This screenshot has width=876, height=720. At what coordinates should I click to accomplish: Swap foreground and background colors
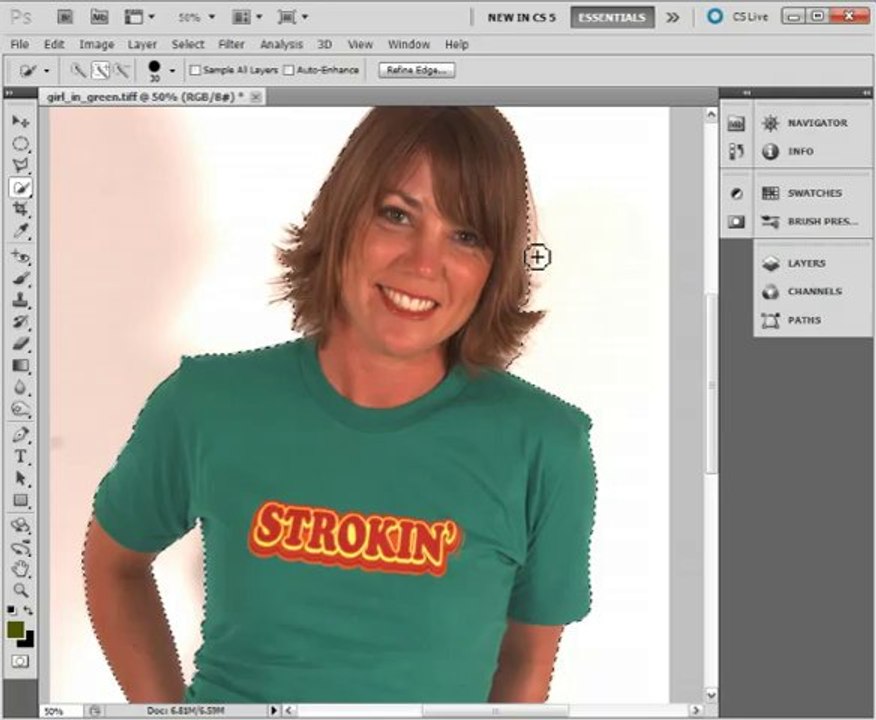tap(28, 611)
